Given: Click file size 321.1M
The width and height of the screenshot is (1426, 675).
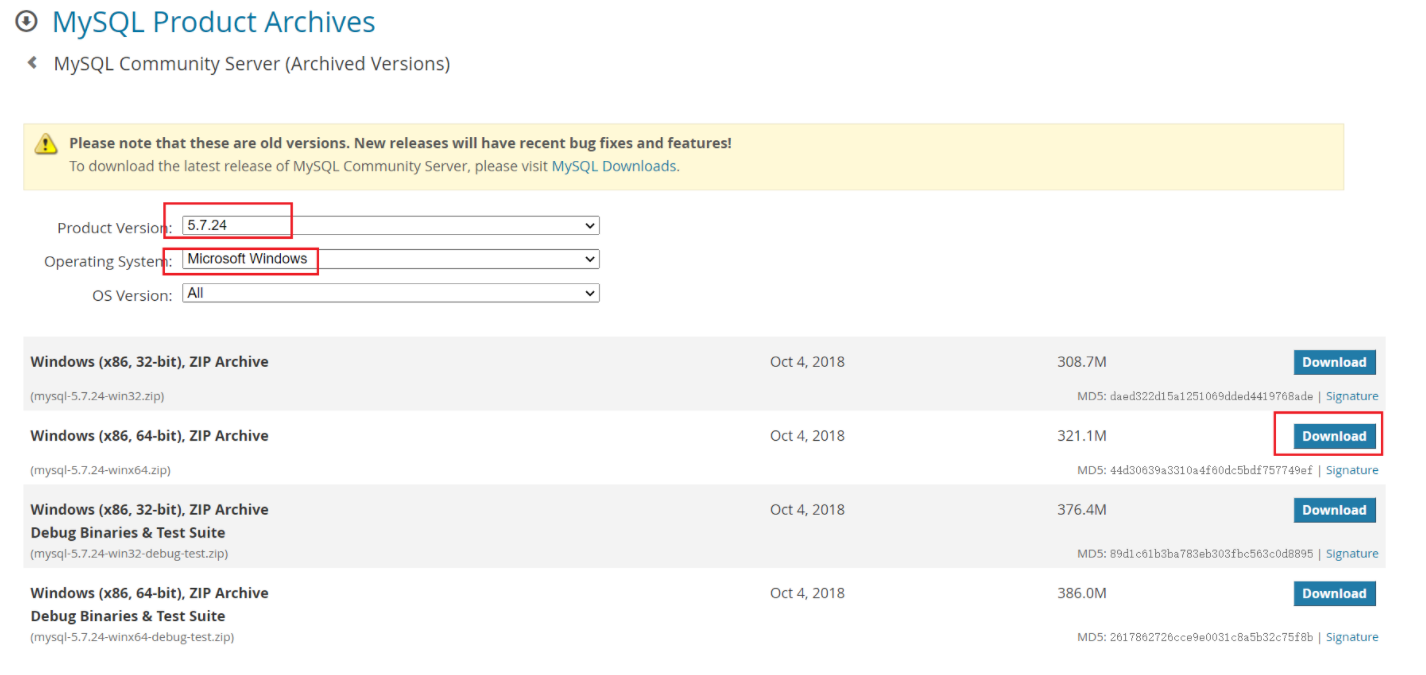Looking at the screenshot, I should pos(1082,436).
